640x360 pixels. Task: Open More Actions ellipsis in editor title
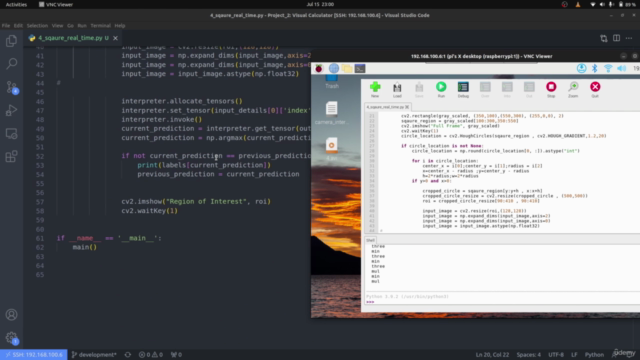[x=629, y=38]
